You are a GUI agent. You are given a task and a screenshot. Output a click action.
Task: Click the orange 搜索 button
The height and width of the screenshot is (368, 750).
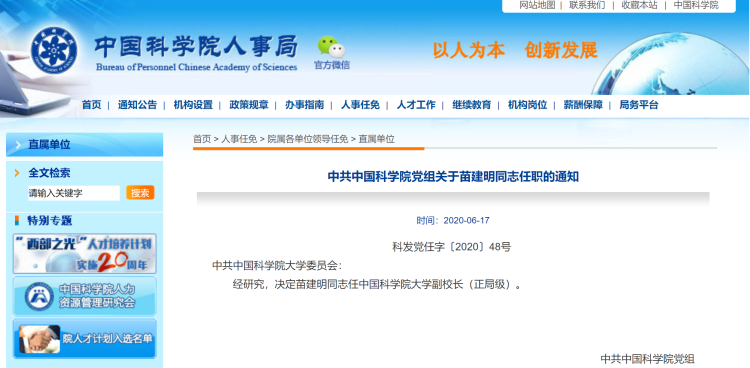coord(140,193)
